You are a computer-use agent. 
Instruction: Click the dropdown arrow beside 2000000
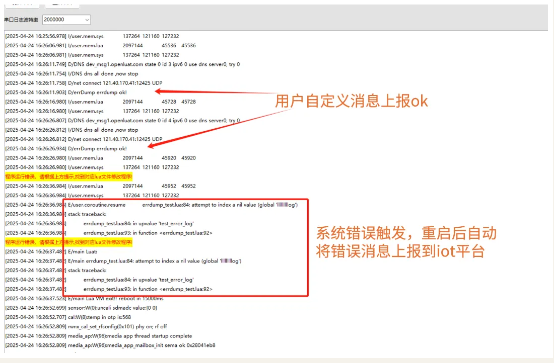click(87, 20)
